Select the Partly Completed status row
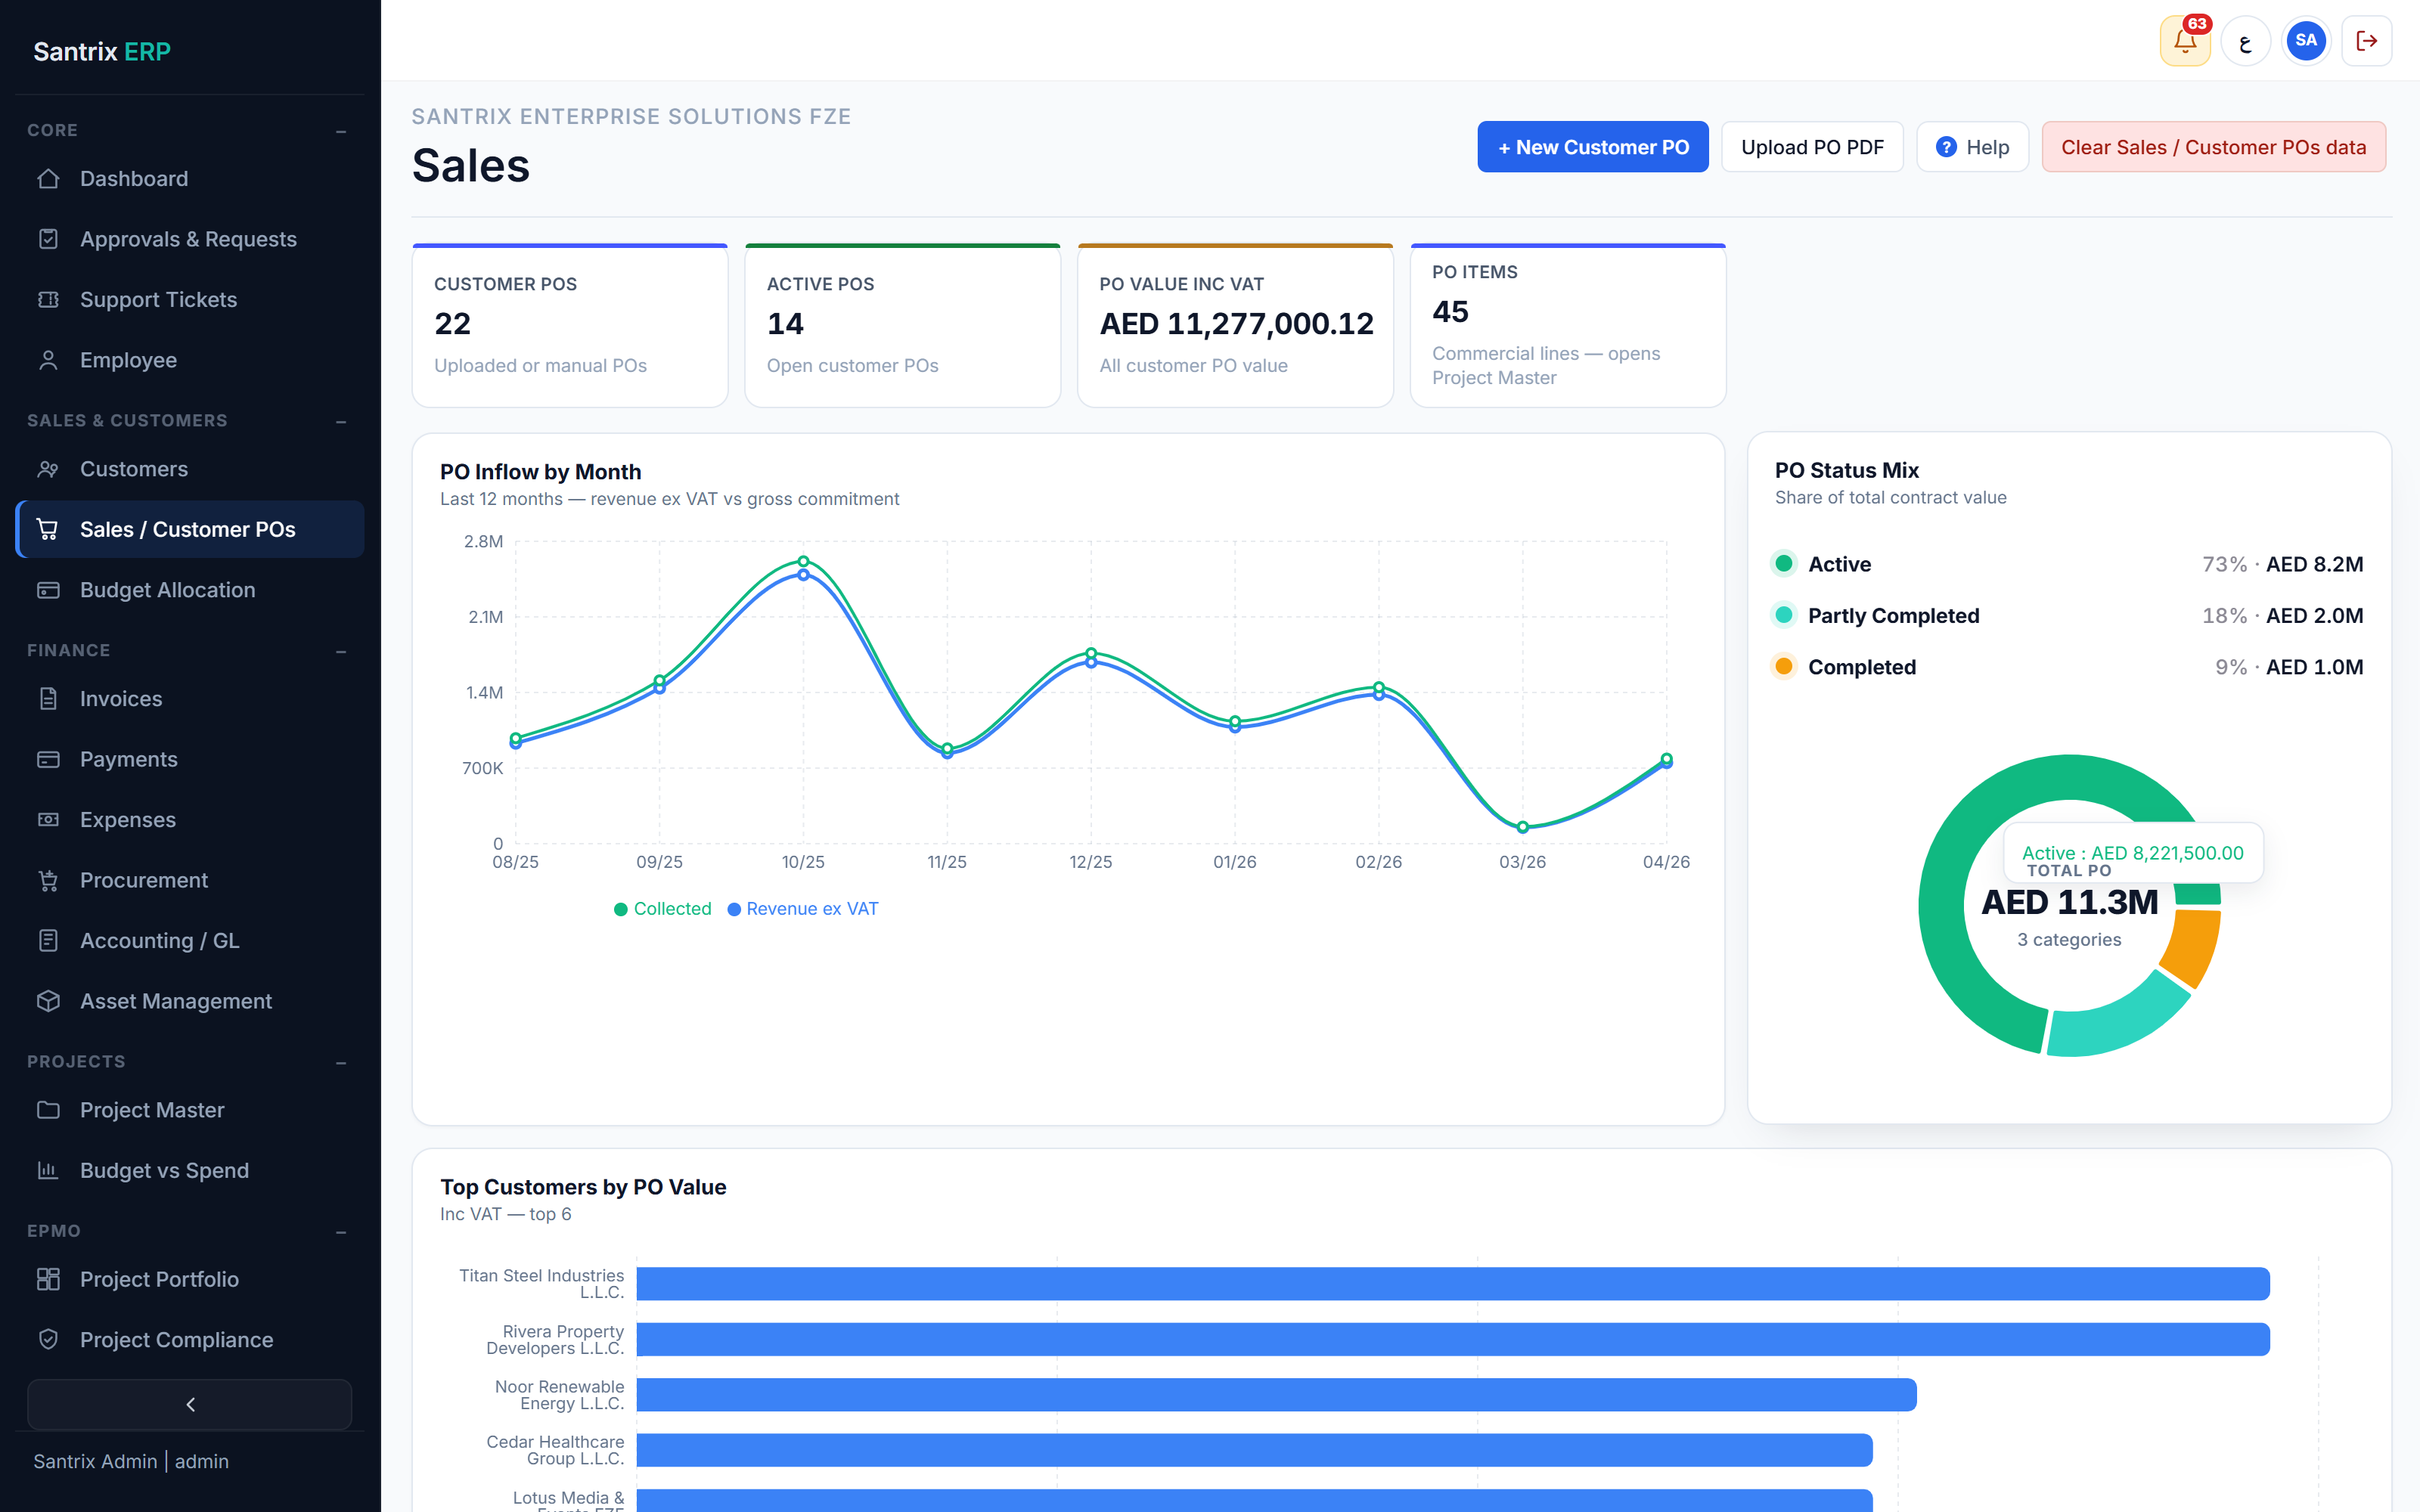 click(2068, 616)
